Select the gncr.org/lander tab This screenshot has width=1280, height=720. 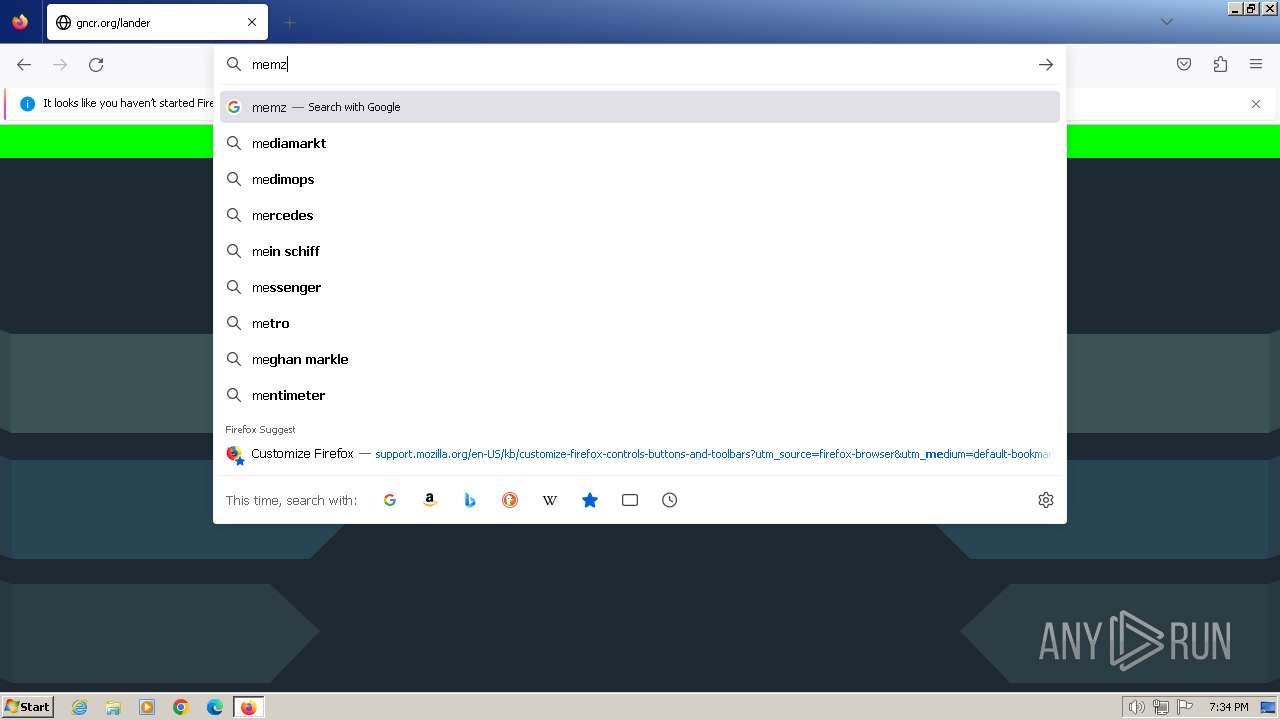tap(157, 22)
